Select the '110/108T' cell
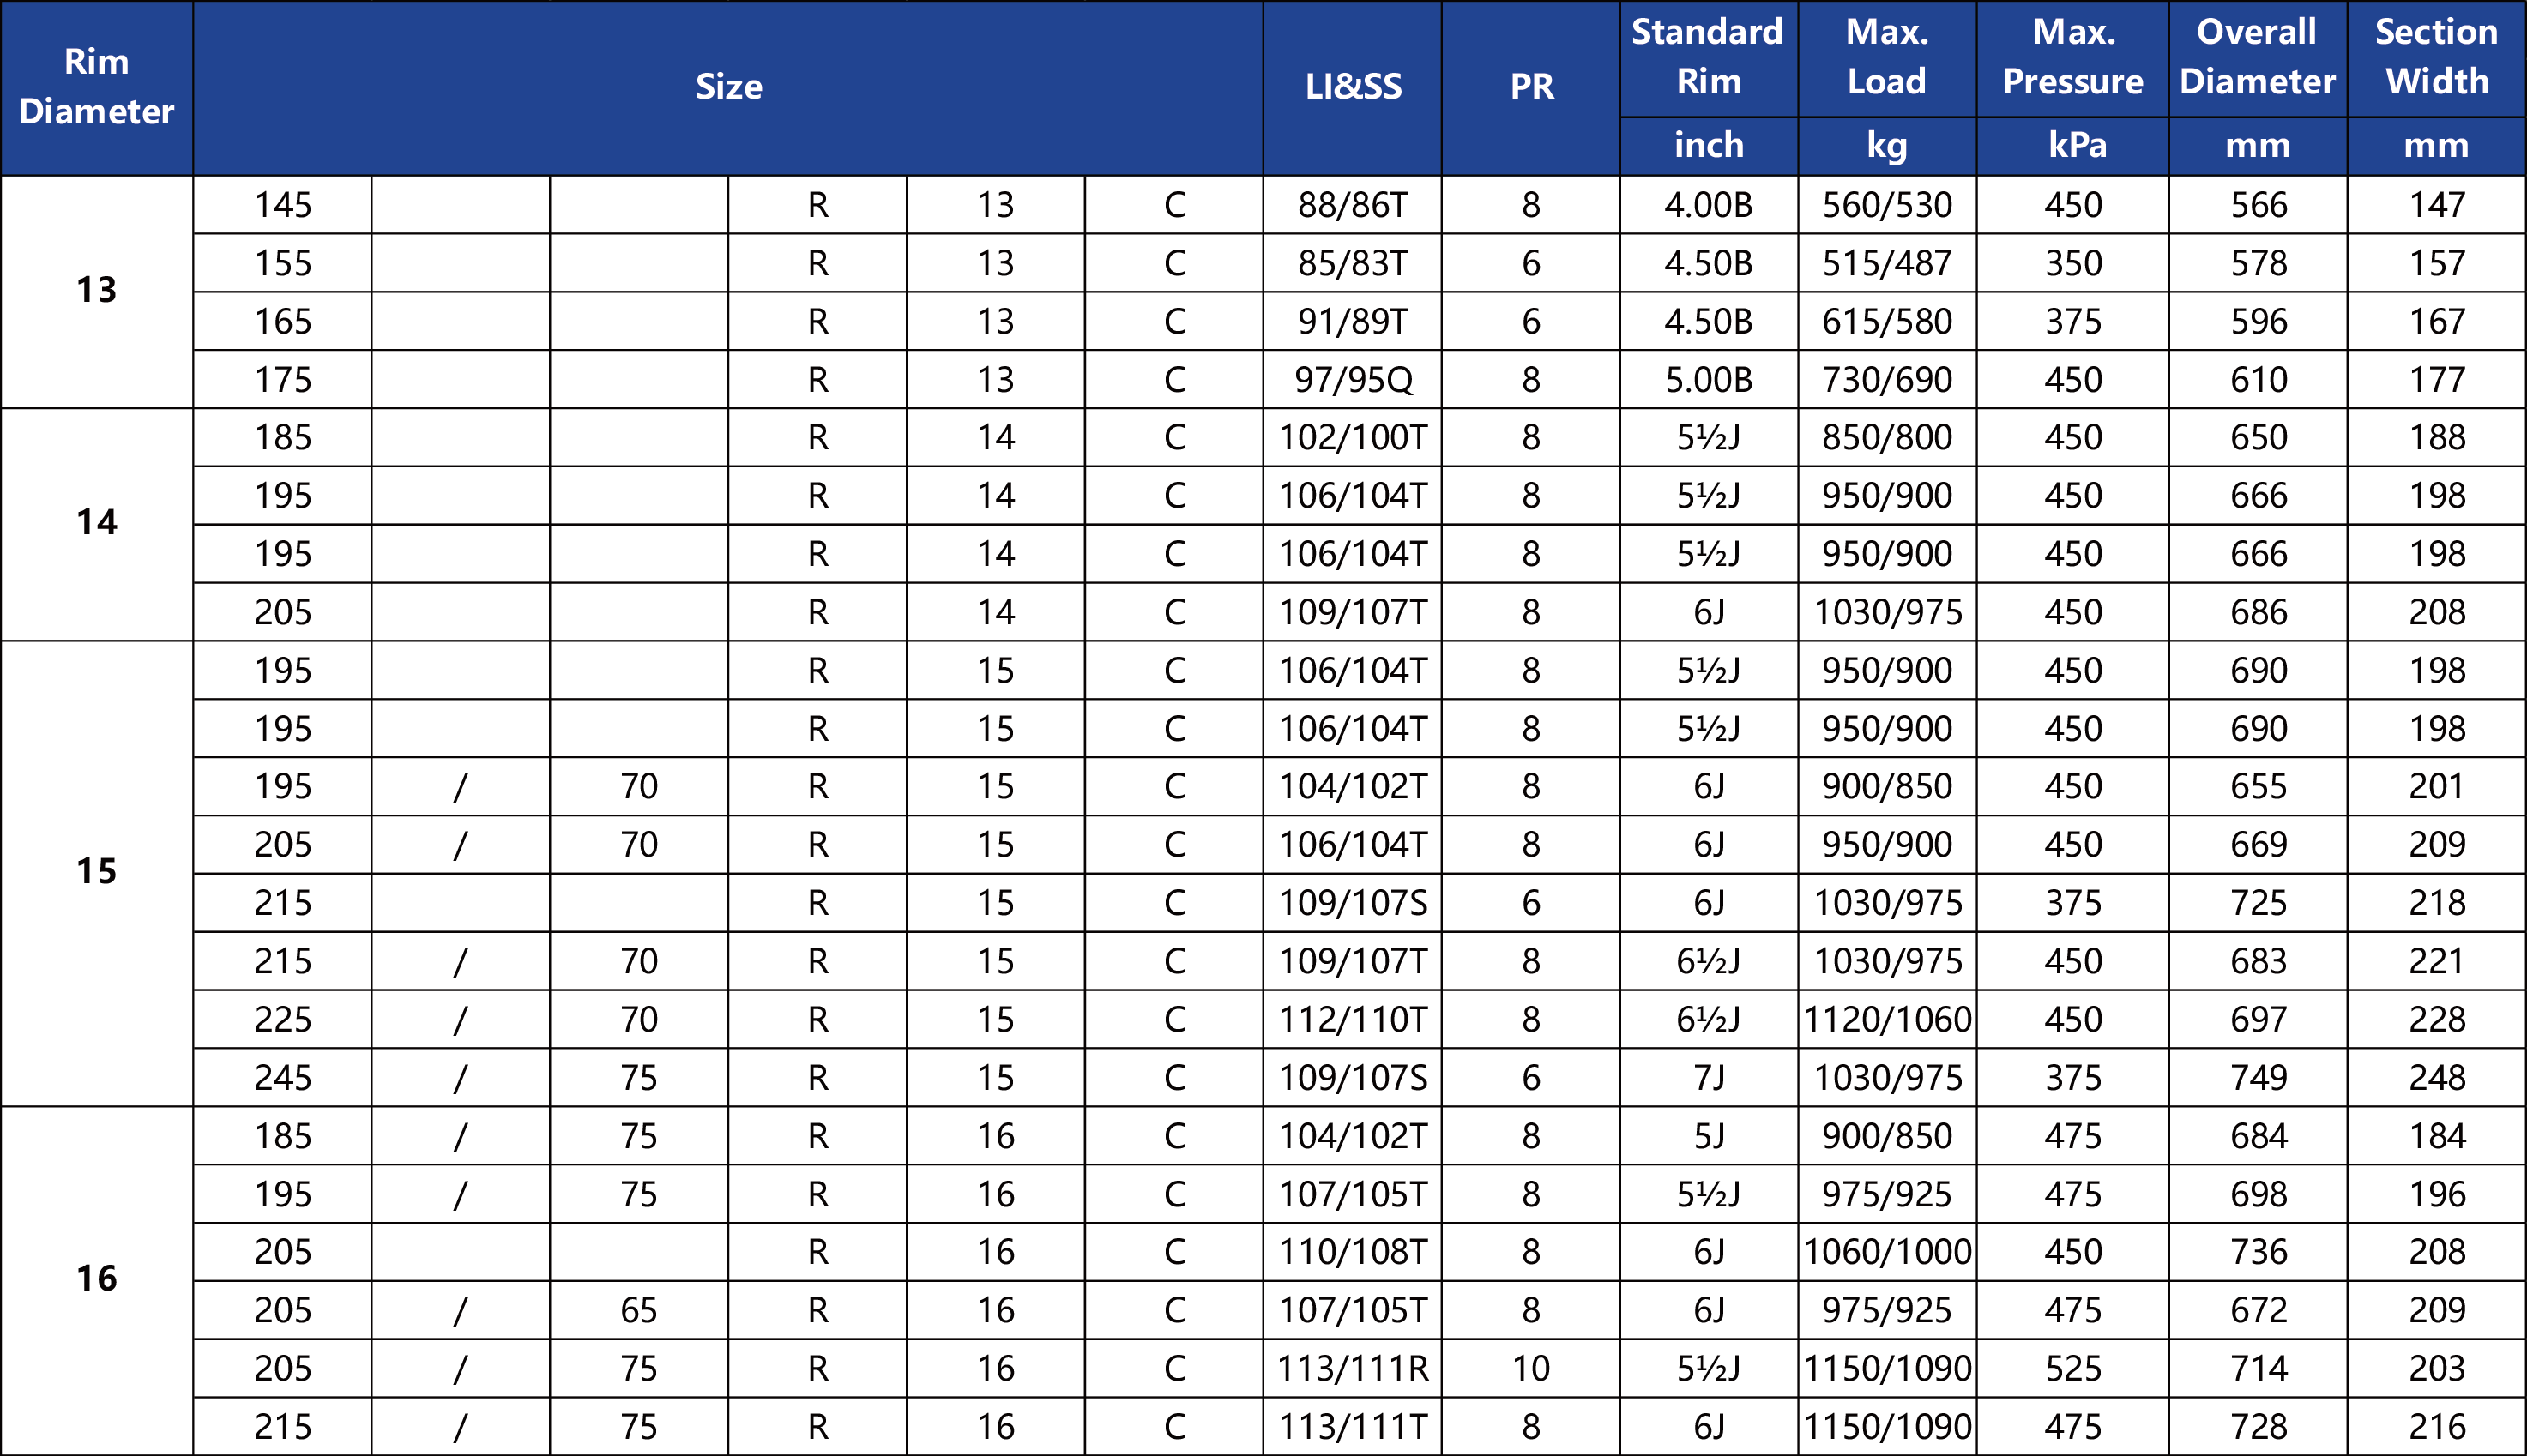Image resolution: width=2527 pixels, height=1456 pixels. (x=1353, y=1252)
